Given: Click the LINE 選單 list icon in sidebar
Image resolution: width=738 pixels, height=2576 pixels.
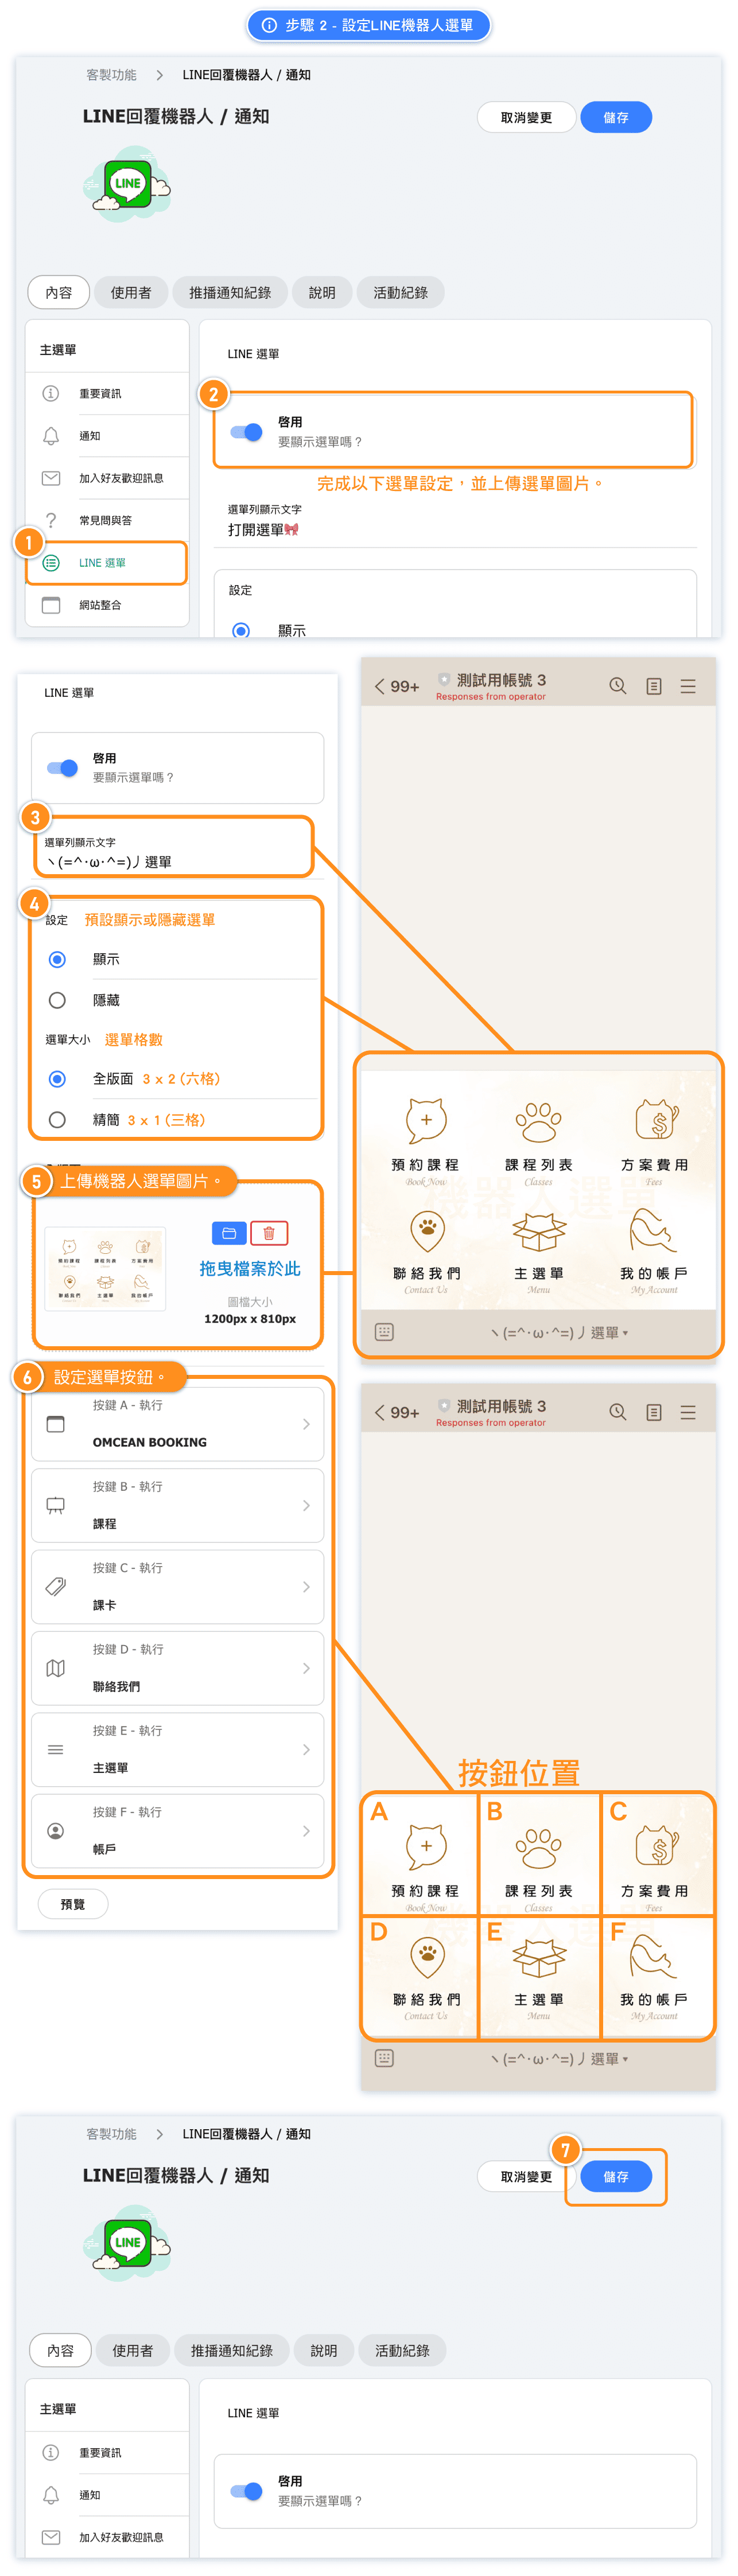Looking at the screenshot, I should 51,563.
